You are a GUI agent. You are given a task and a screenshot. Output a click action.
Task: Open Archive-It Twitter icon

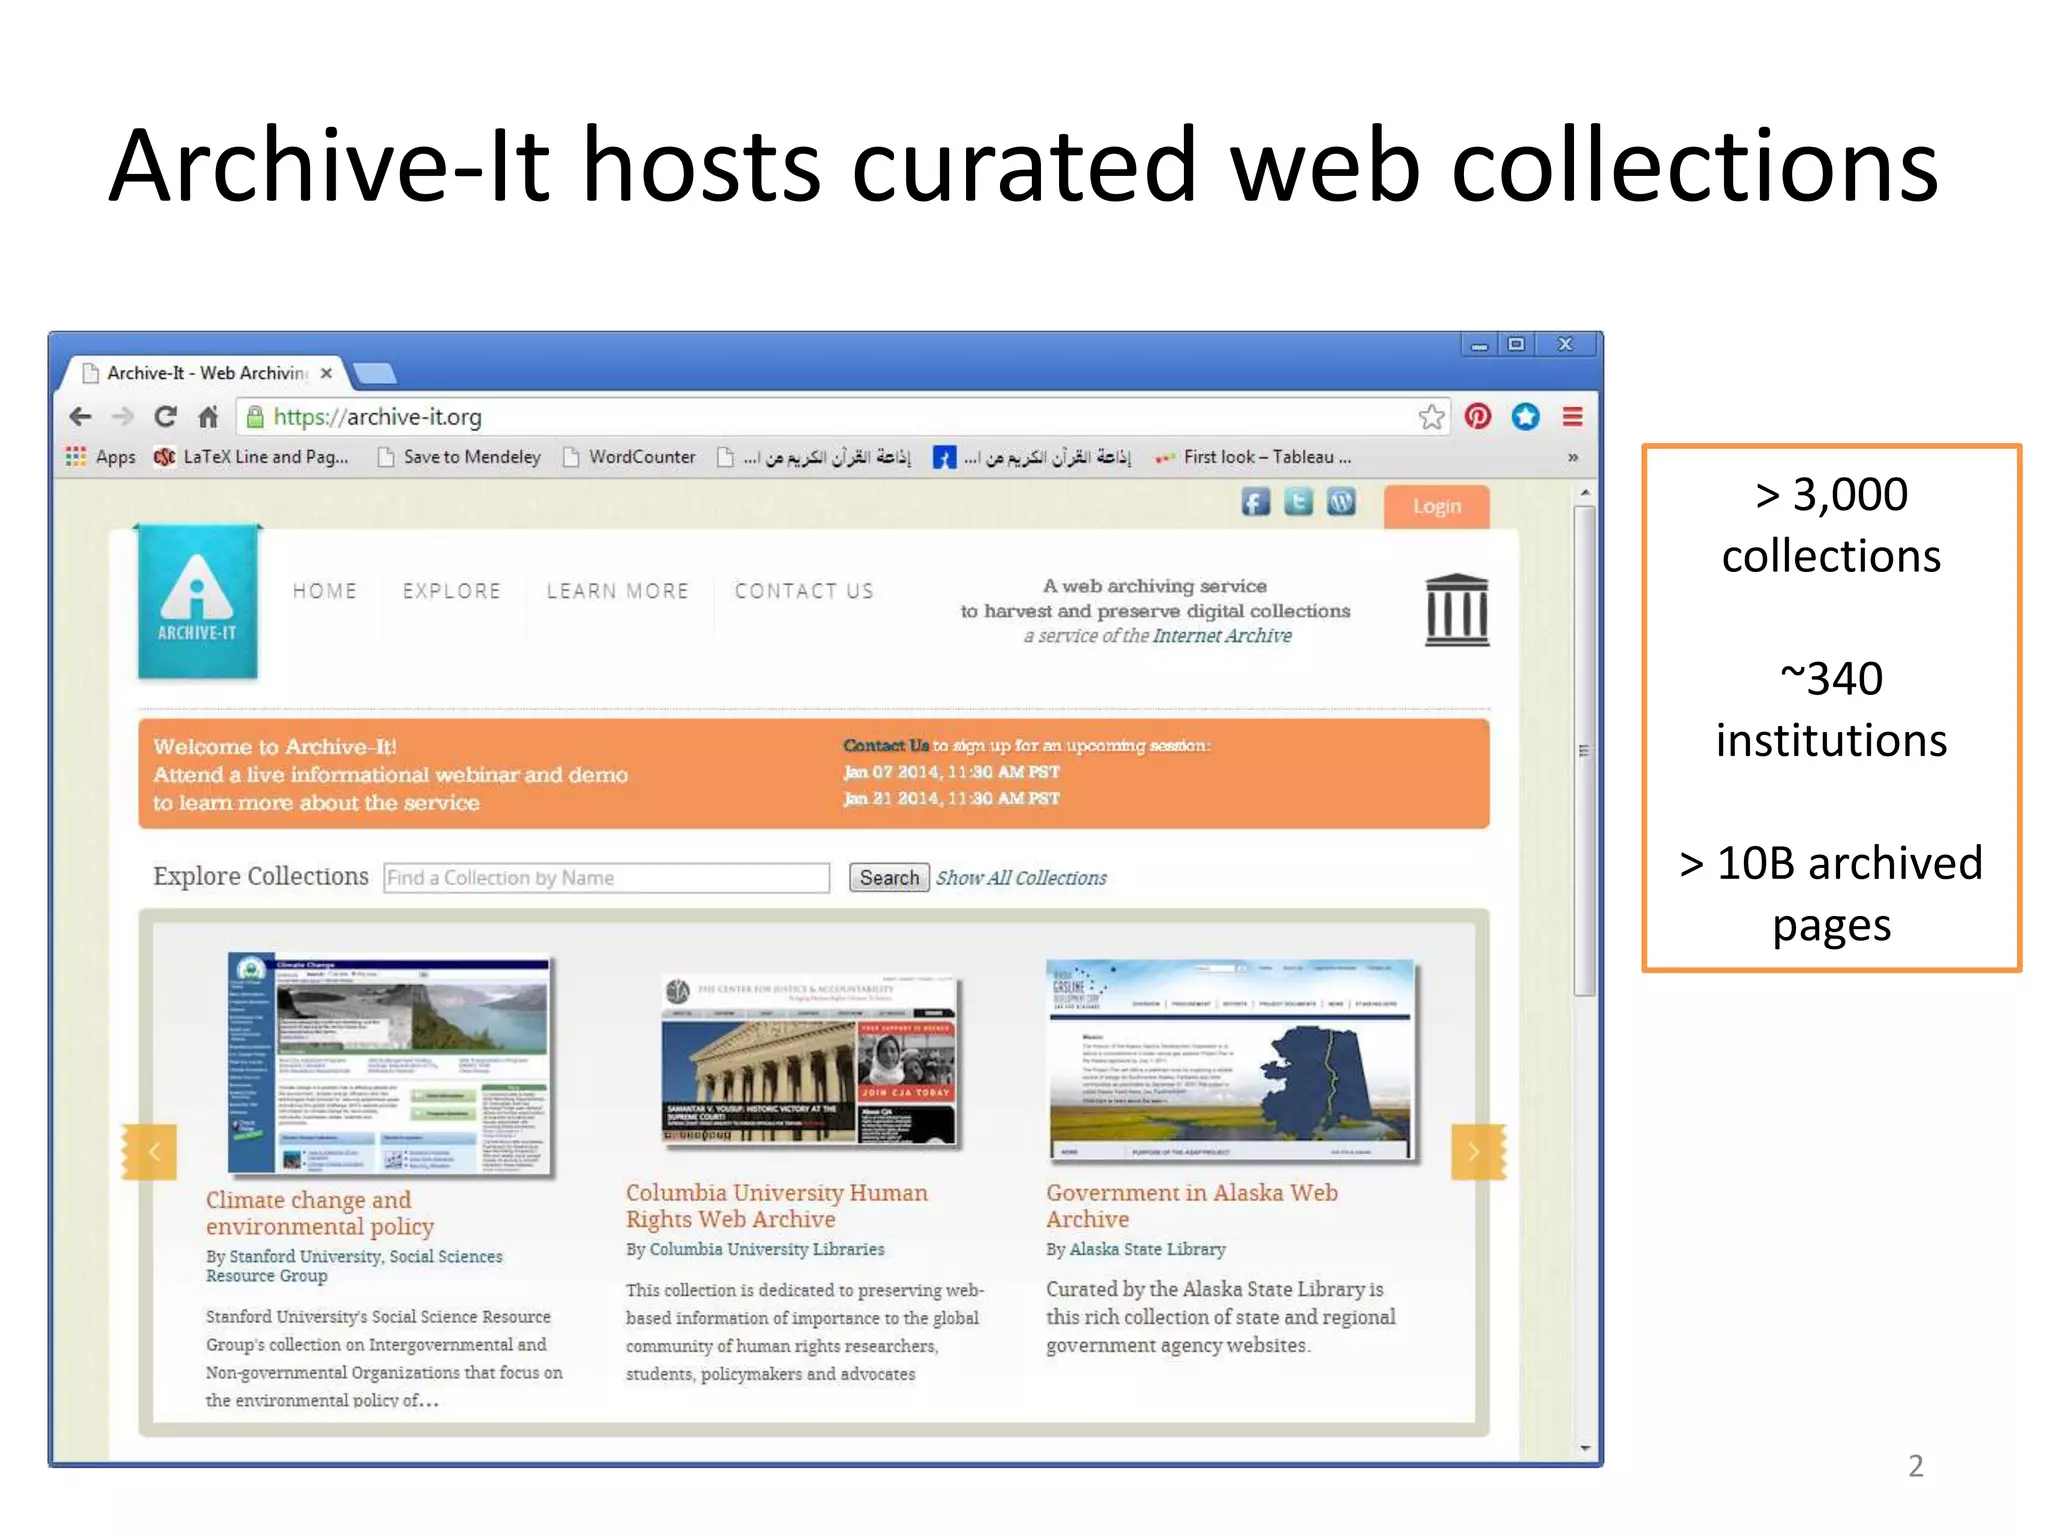[x=1298, y=502]
